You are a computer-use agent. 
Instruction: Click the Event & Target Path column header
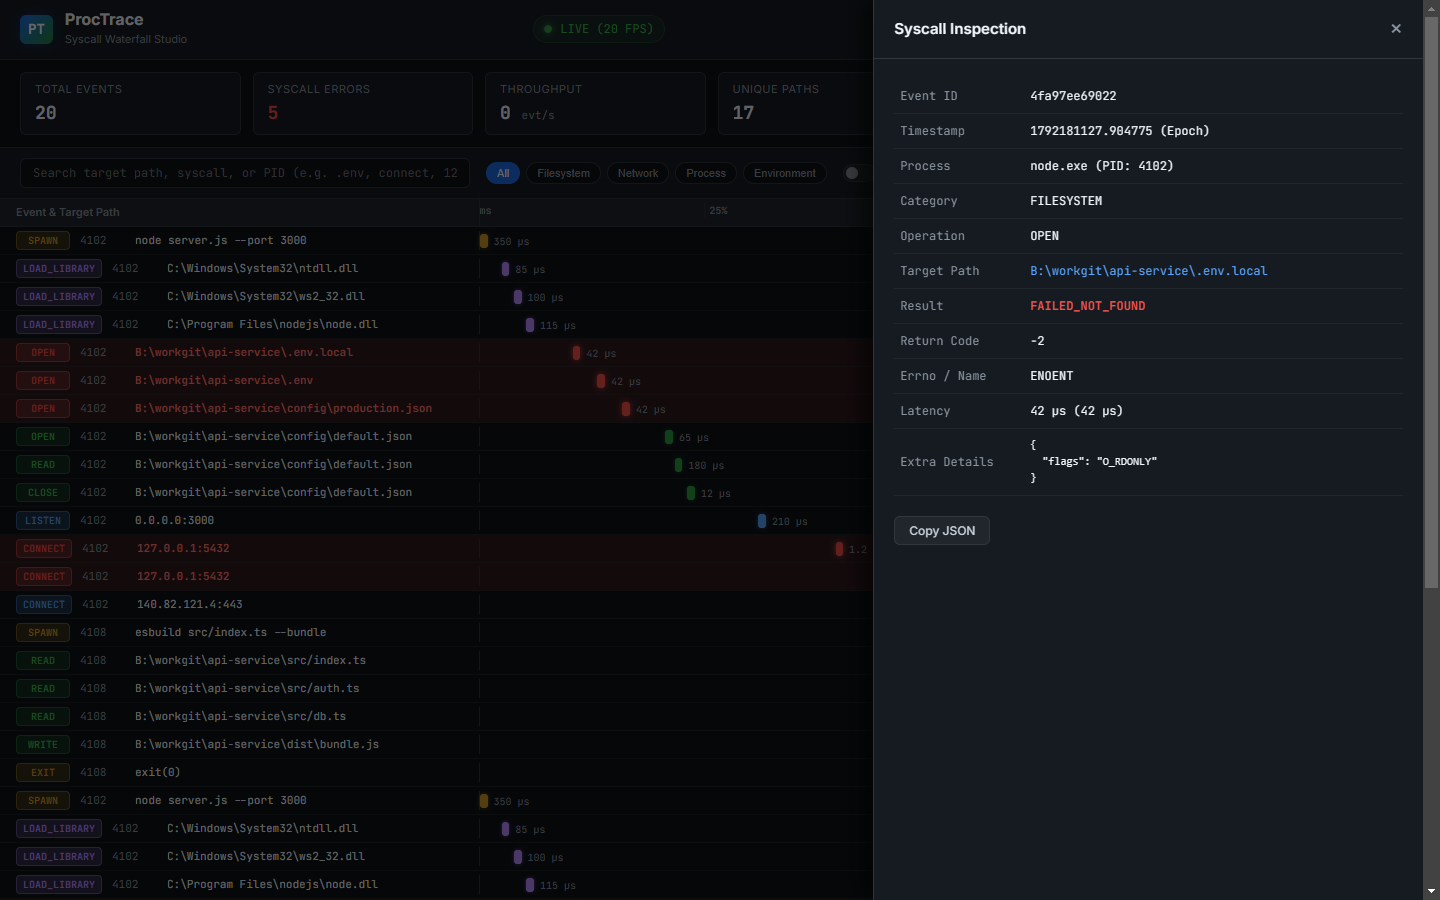[x=68, y=212]
